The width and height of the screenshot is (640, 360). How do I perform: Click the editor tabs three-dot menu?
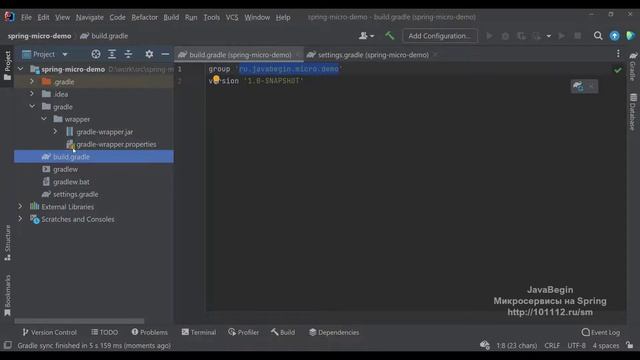coord(618,54)
